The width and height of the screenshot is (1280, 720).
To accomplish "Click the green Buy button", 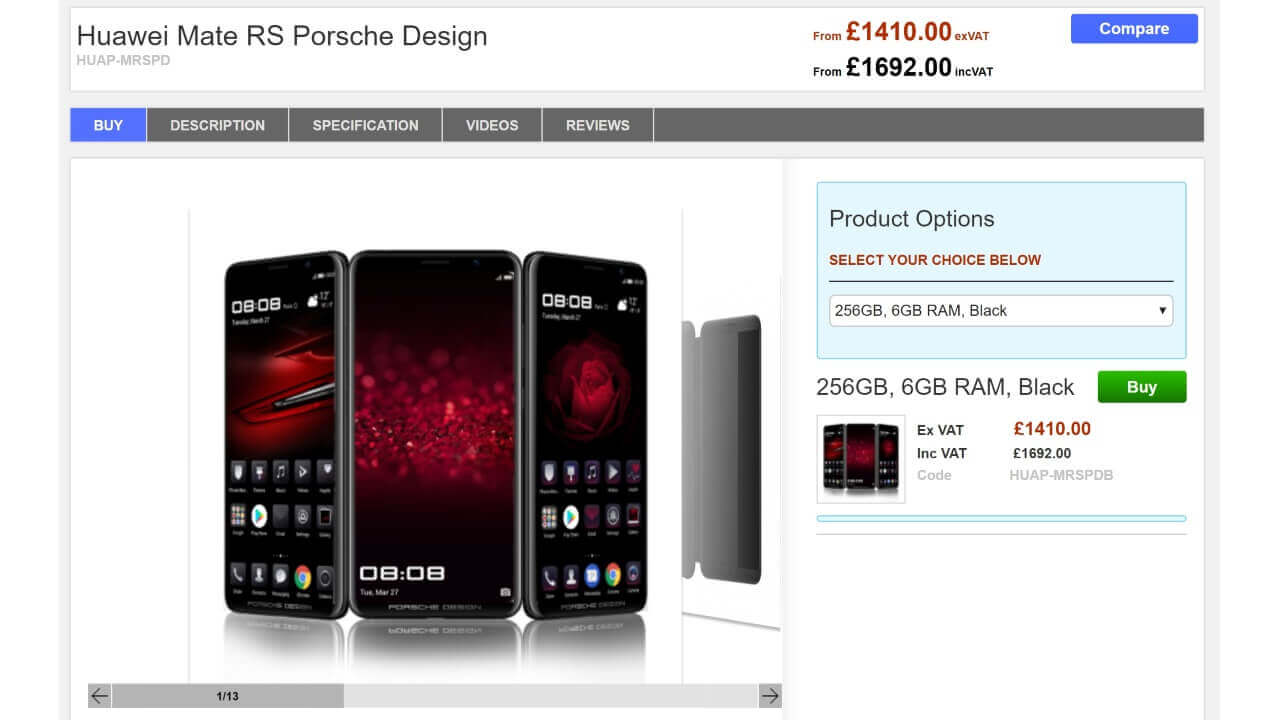I will pyautogui.click(x=1142, y=387).
